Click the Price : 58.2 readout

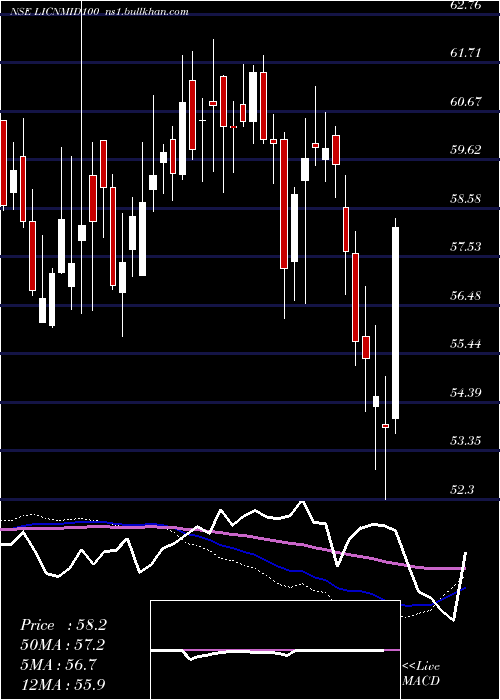[x=63, y=625]
